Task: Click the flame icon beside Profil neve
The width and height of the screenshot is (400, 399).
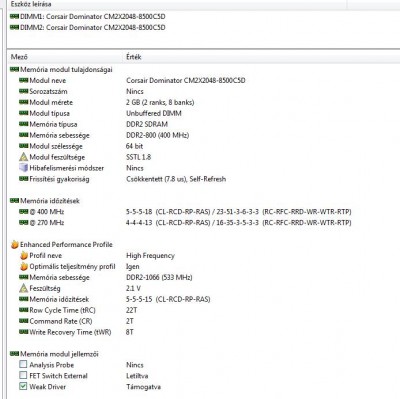Action: point(24,255)
